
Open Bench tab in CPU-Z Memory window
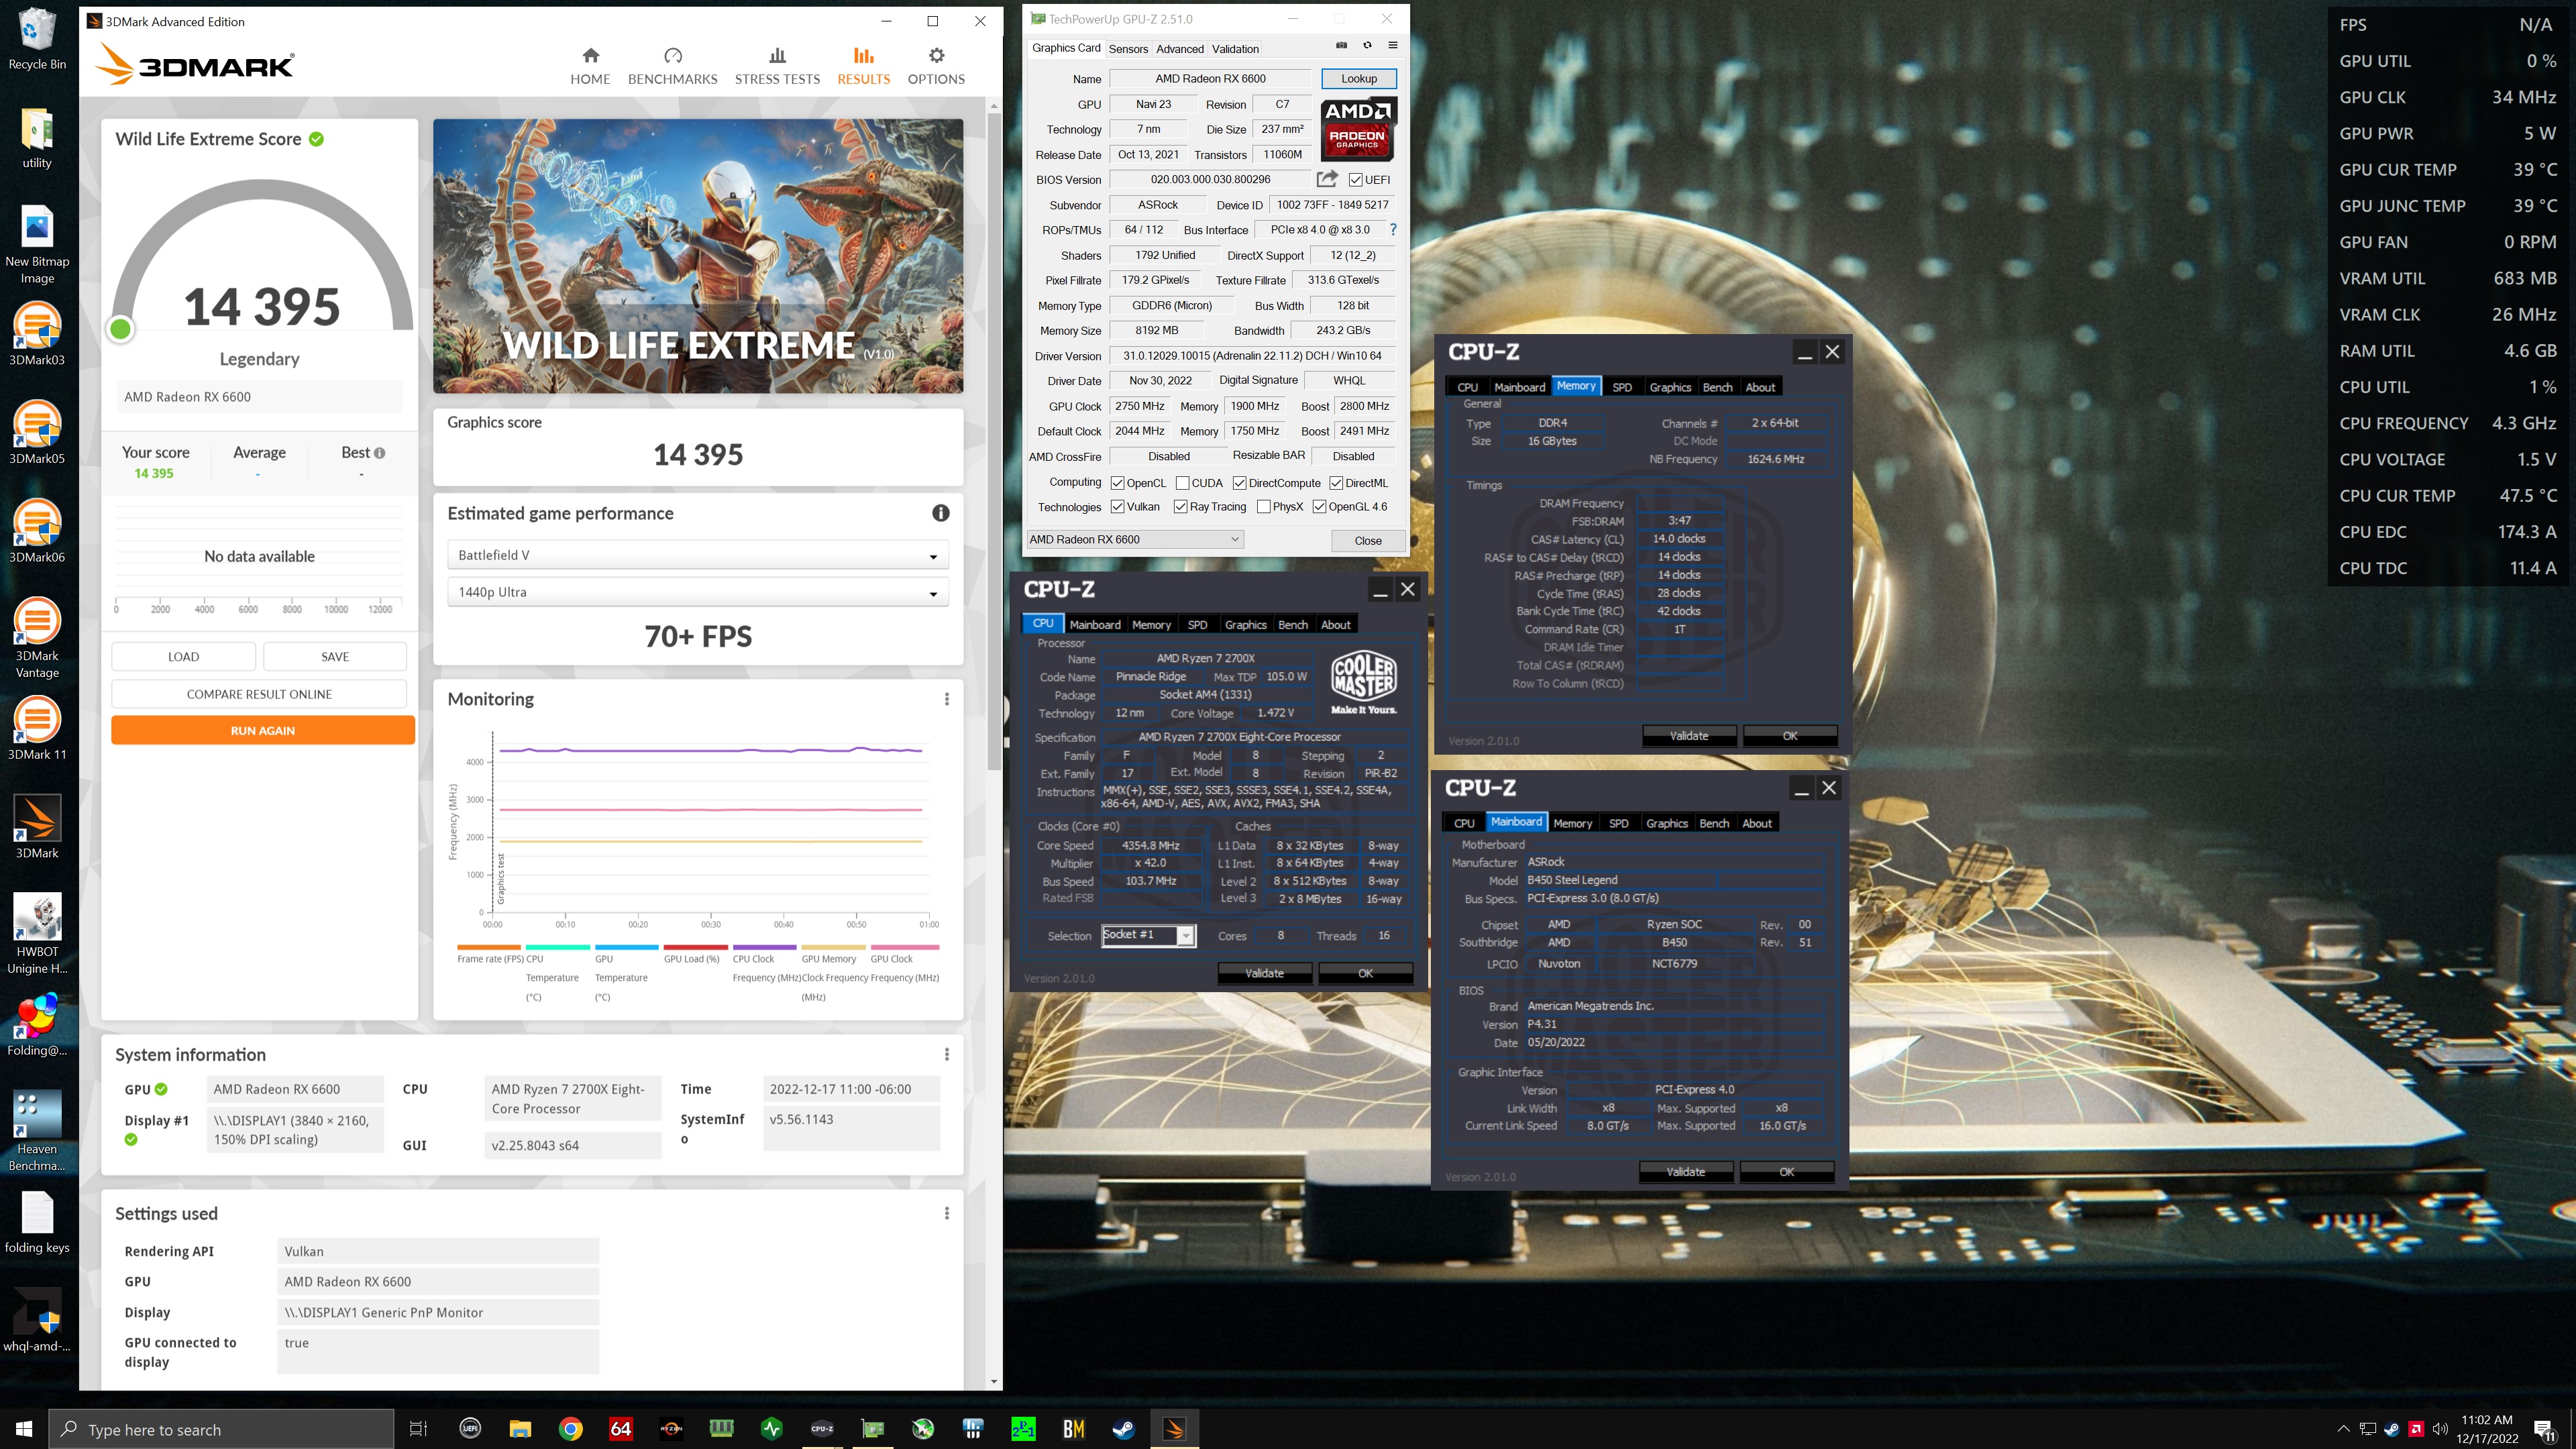1717,387
